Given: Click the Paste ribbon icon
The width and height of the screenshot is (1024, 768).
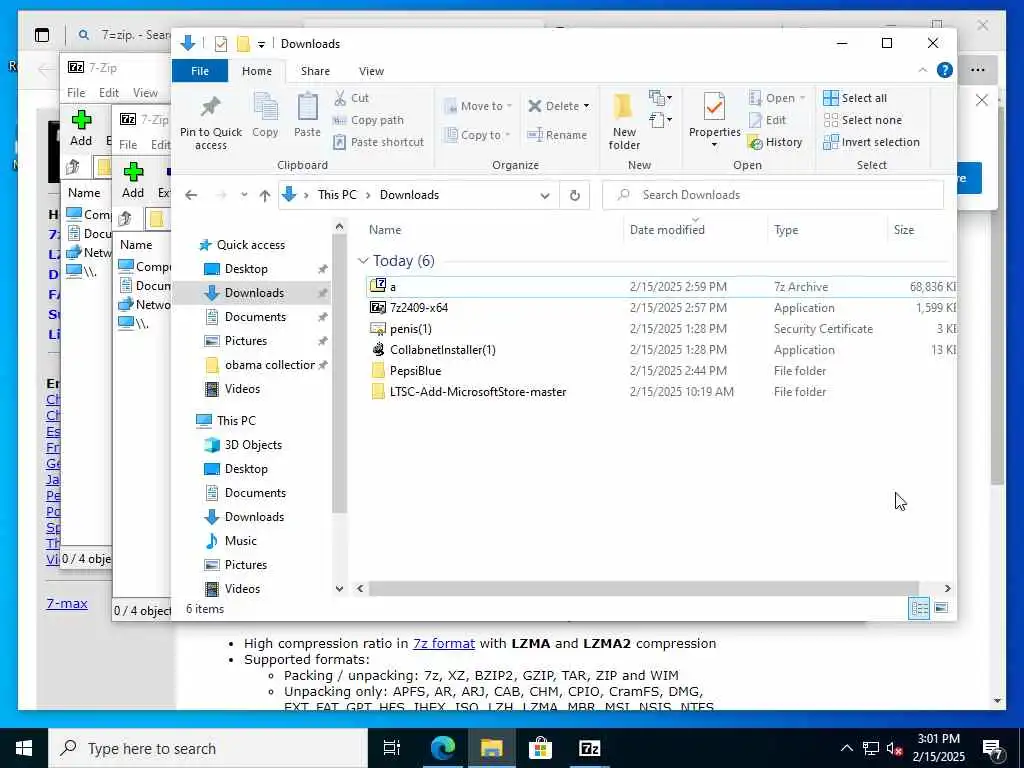Looking at the screenshot, I should (x=307, y=115).
